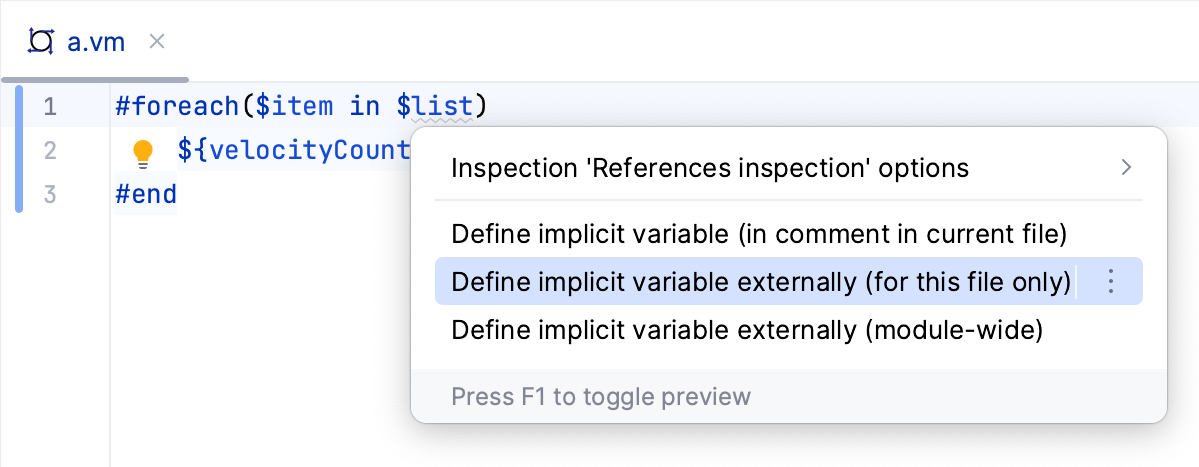Viewport: 1199px width, 467px height.
Task: Click the blue change marker in the gutter
Action: (x=18, y=150)
